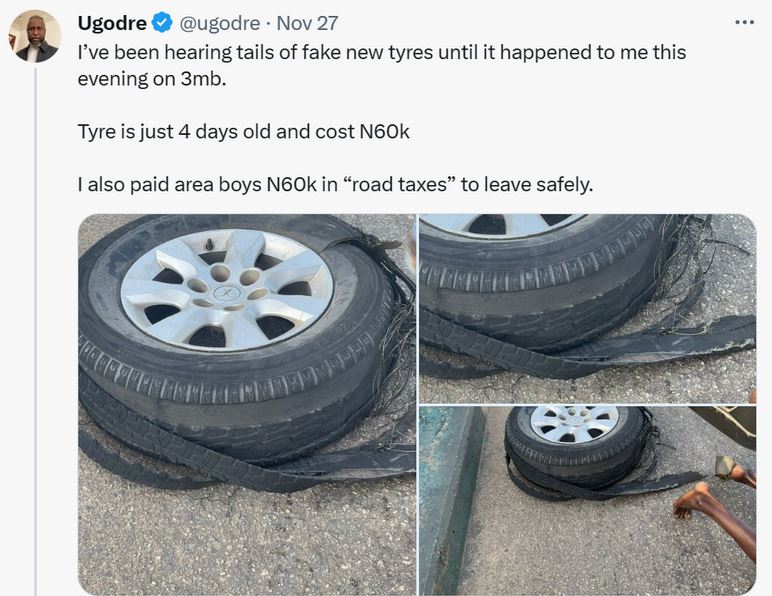
Task: Click the line about paying area boys
Action: pyautogui.click(x=335, y=185)
